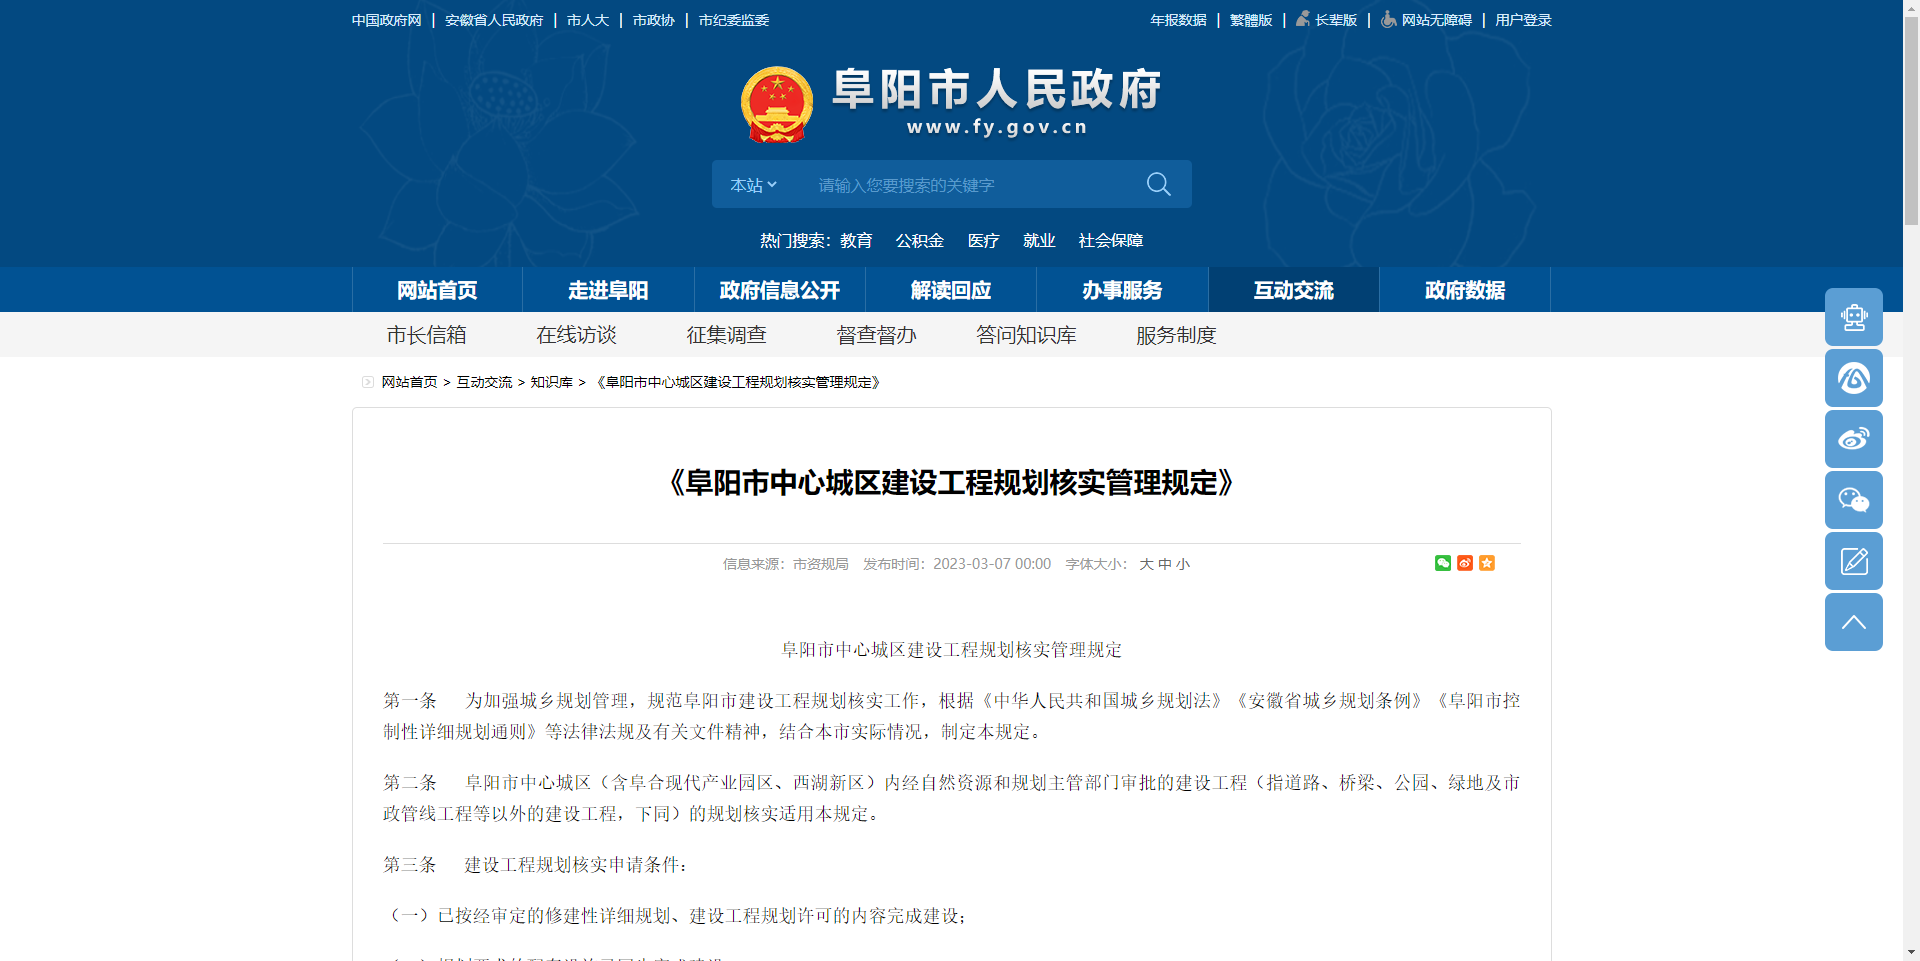Click the orange star favorite share icon
Screen dimensions: 1920x961
1487,563
